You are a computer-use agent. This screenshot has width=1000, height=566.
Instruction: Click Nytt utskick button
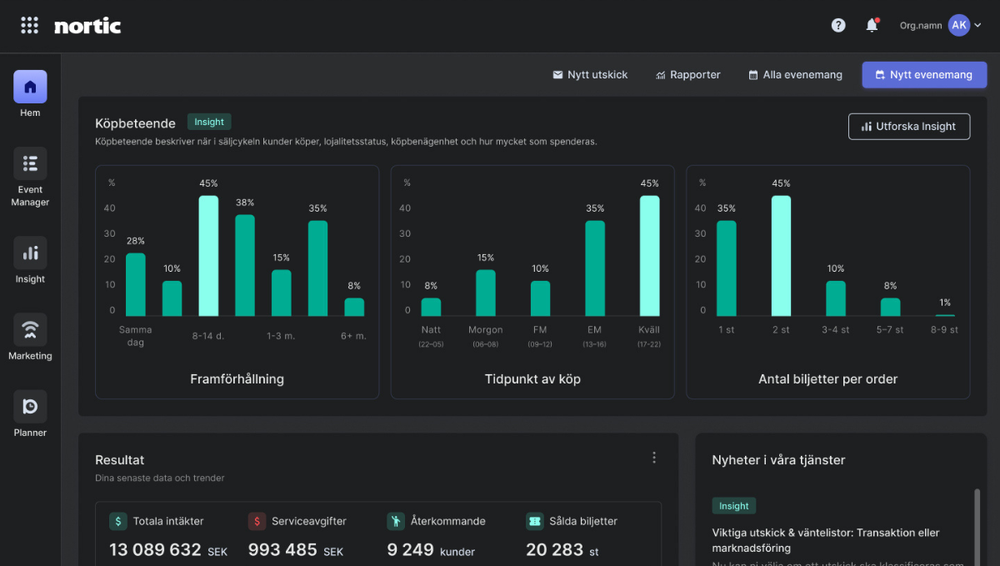pyautogui.click(x=590, y=75)
